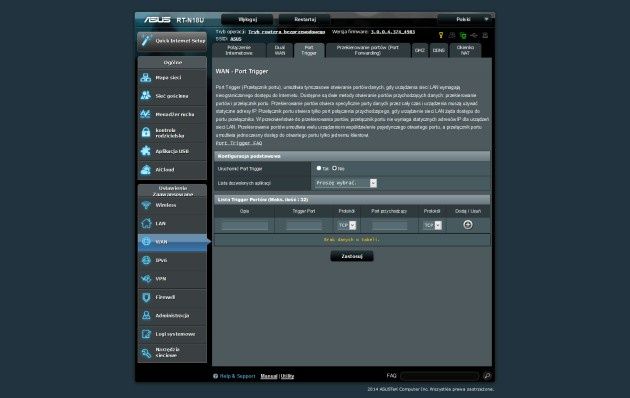Switch to Połączenie Internetowe tab
630x398 pixels.
tap(239, 51)
